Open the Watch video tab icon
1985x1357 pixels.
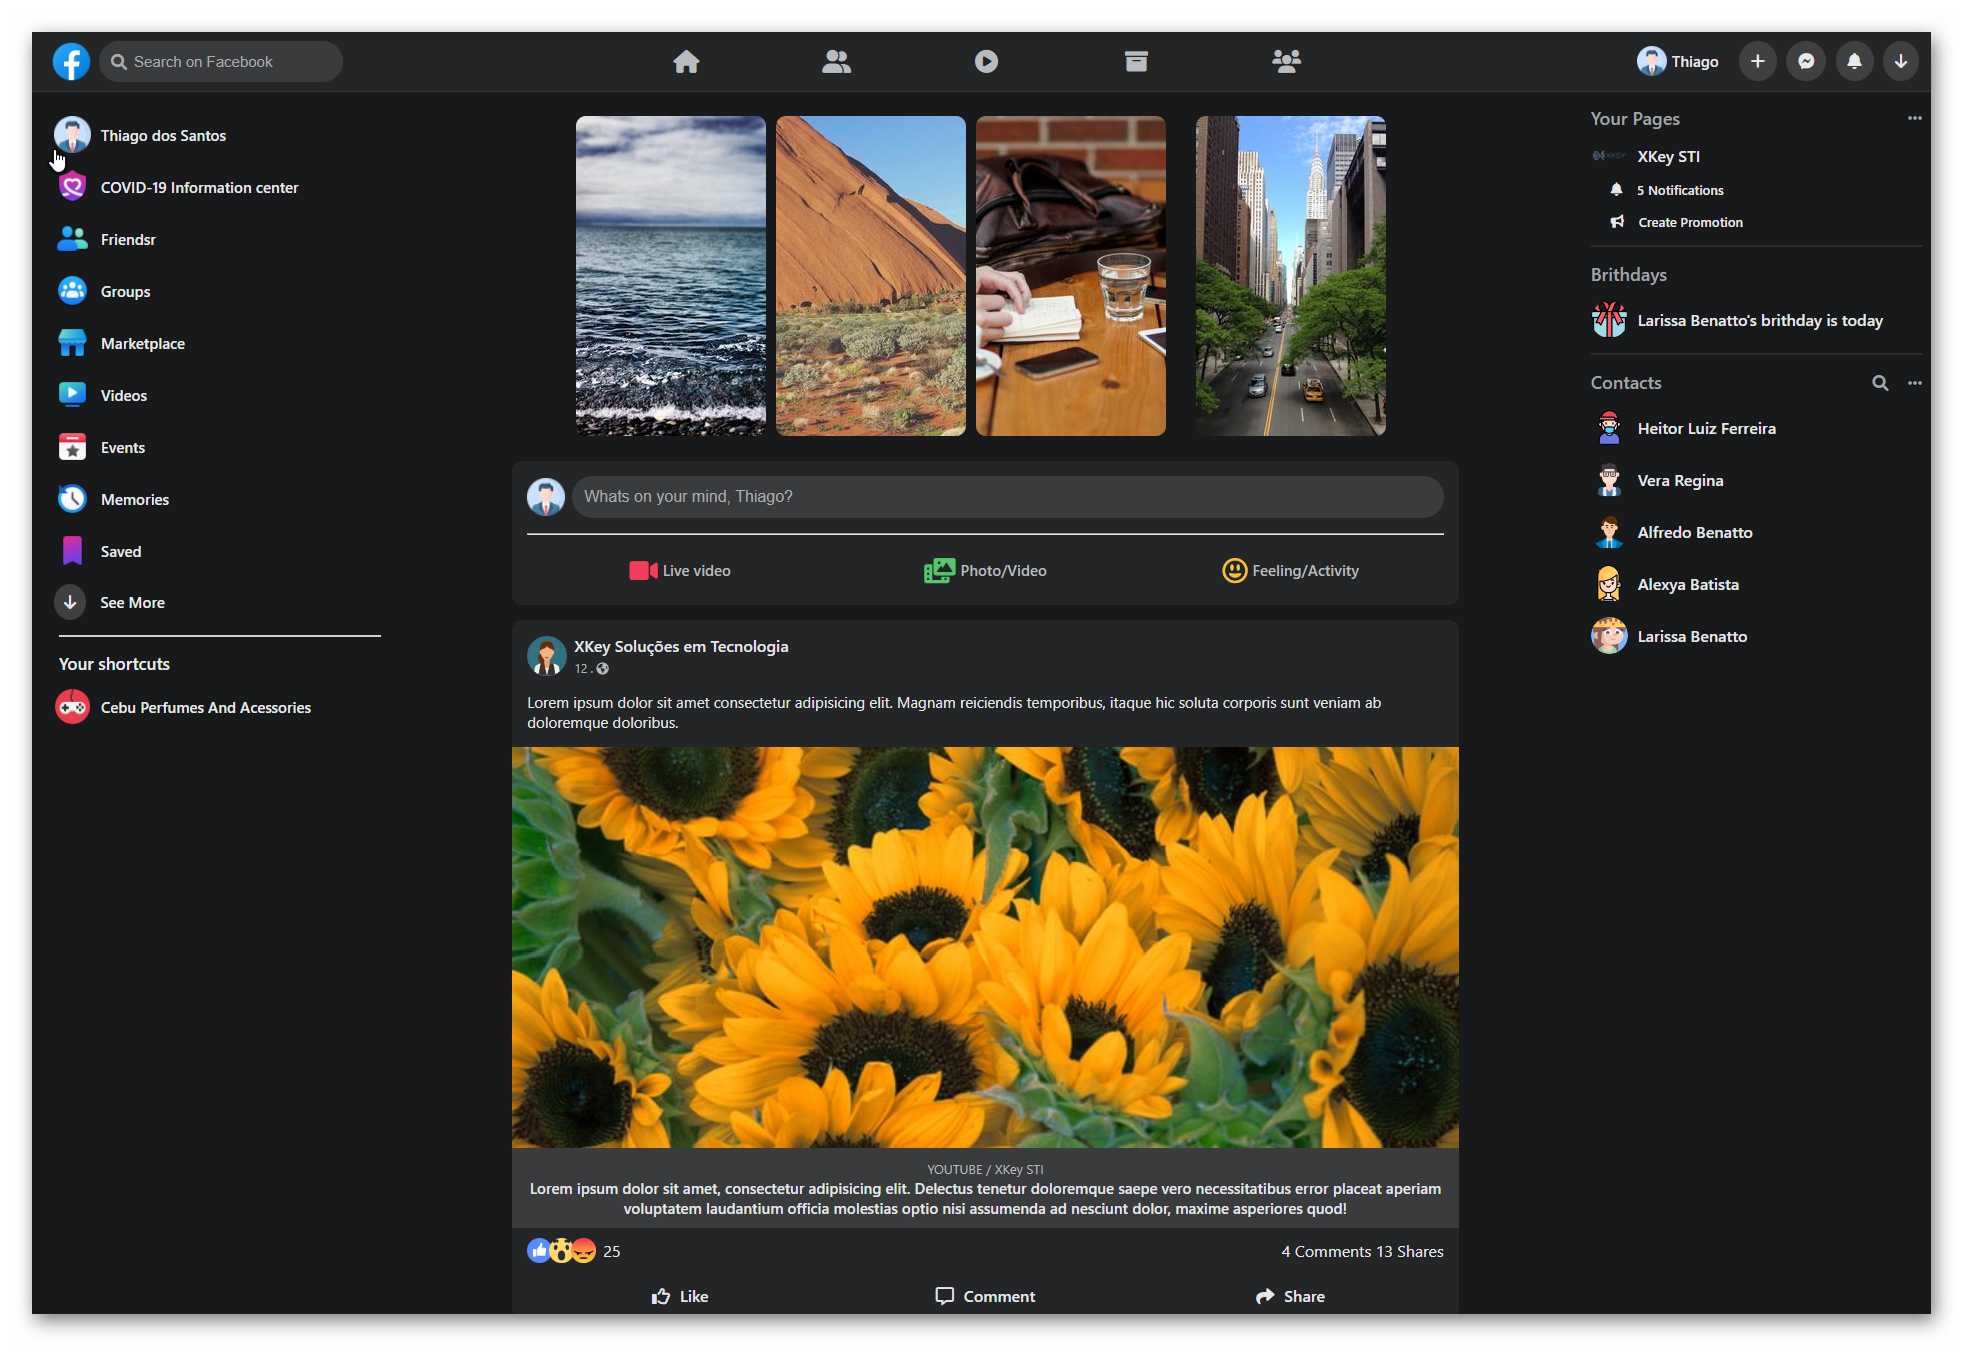coord(986,61)
